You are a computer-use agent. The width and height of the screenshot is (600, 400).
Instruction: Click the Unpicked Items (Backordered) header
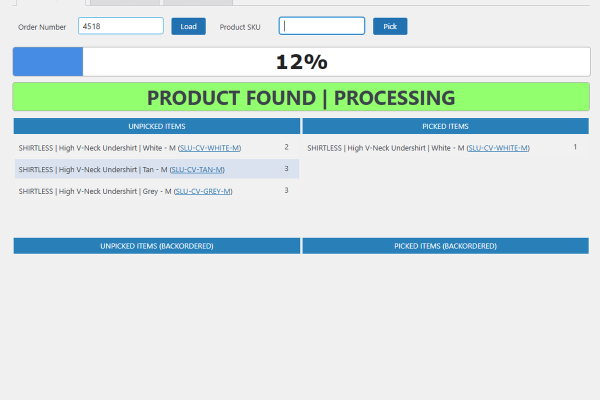[x=157, y=245]
